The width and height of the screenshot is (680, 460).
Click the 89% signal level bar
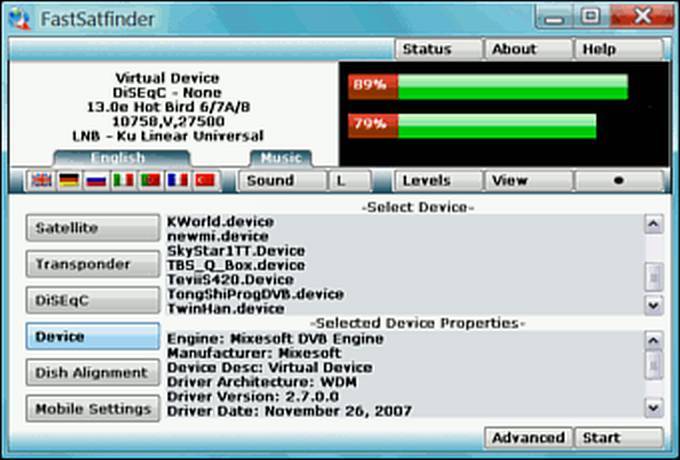[x=488, y=87]
